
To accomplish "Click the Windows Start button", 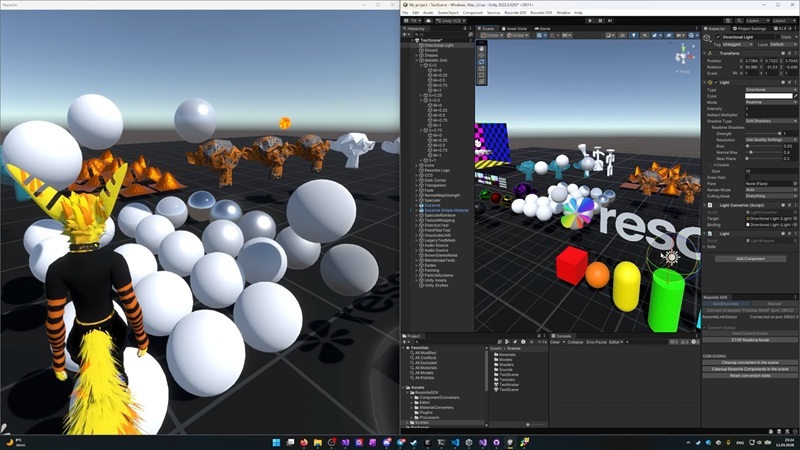I will (276, 442).
